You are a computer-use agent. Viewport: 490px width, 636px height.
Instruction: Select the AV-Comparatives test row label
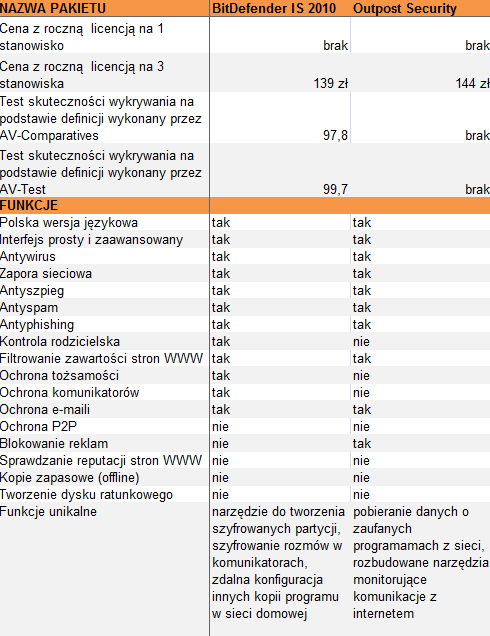click(101, 118)
